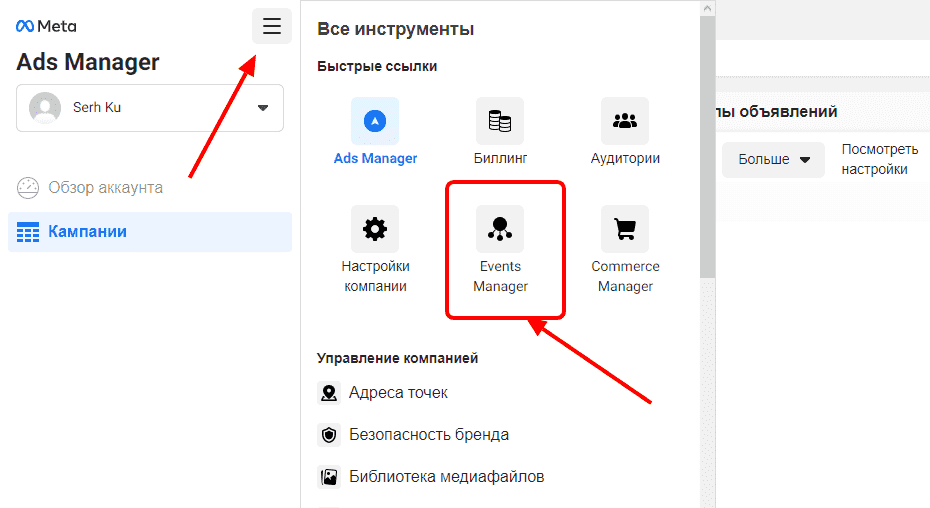Viewport: 930px width, 508px height.
Task: Open Аудитории people icon
Action: [625, 121]
